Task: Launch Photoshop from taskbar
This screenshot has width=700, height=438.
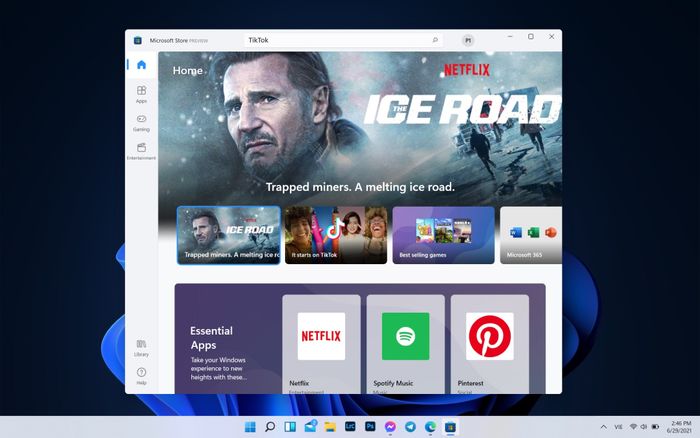Action: click(370, 427)
